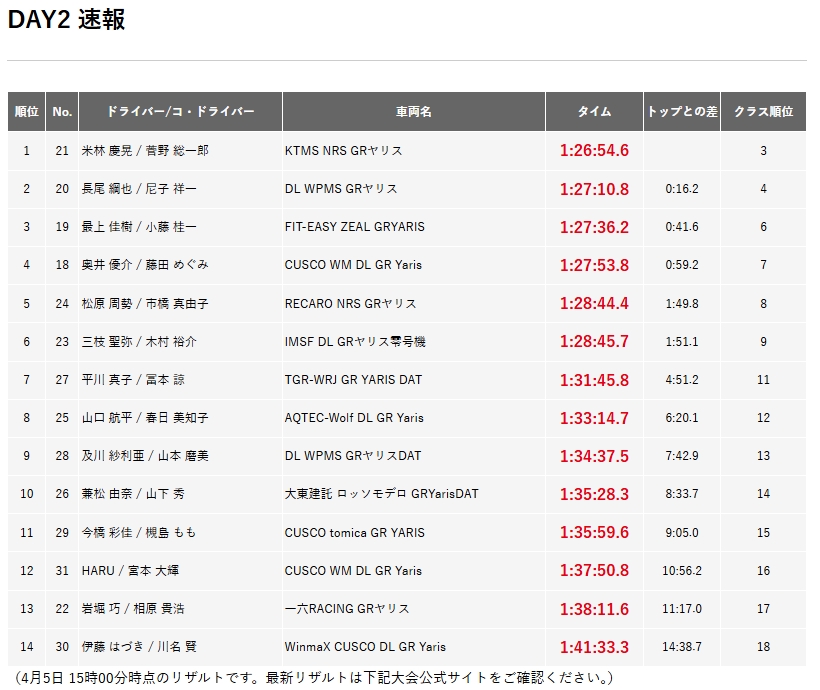
Task: Click the top time 1:26:54.6
Action: [x=594, y=151]
